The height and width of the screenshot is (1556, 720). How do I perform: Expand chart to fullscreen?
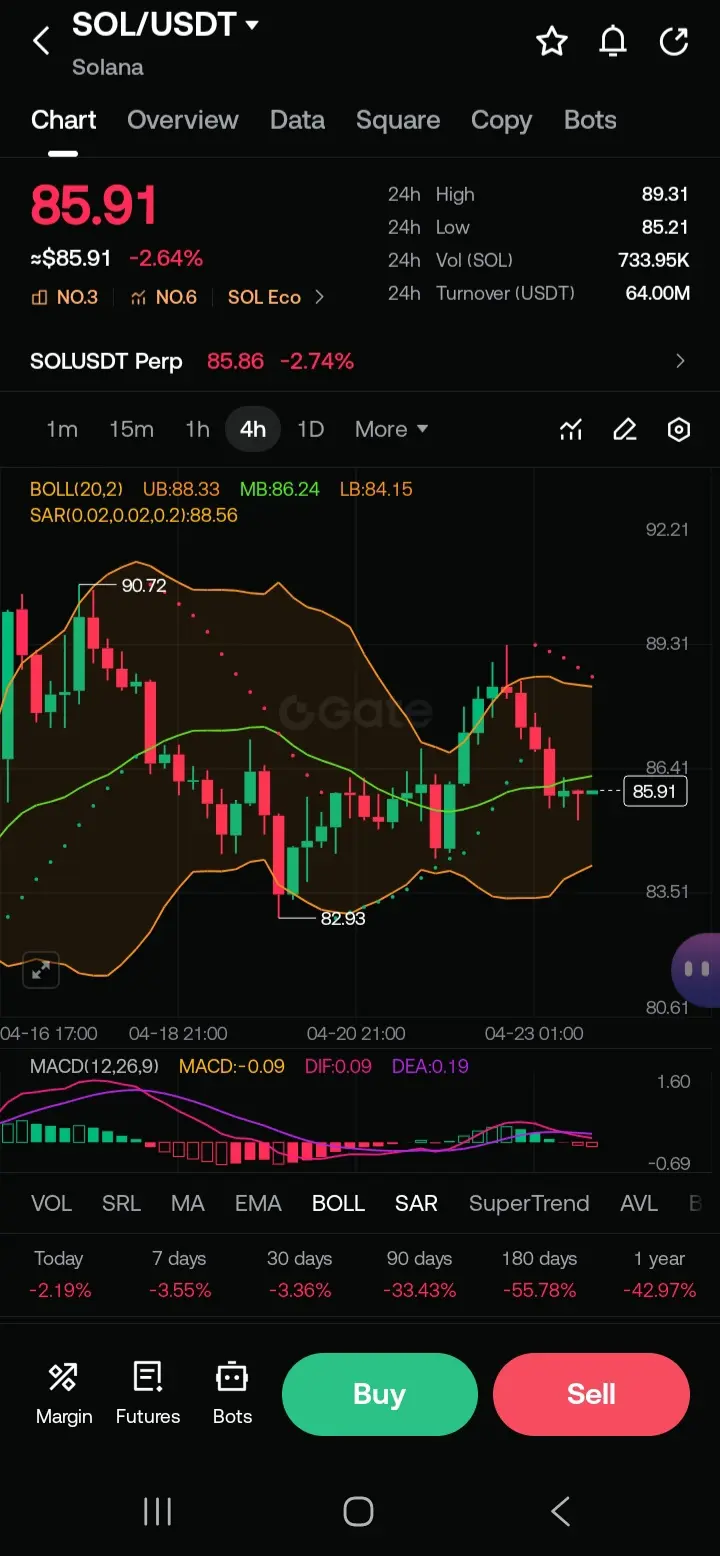41,970
